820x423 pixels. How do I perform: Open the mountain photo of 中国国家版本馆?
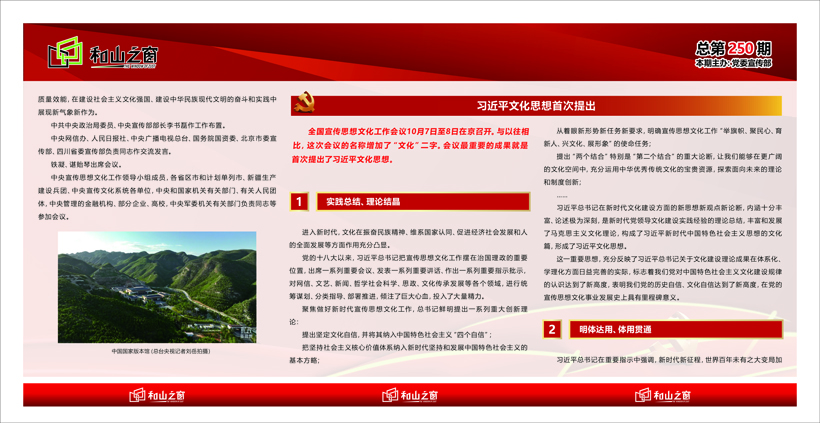point(157,287)
